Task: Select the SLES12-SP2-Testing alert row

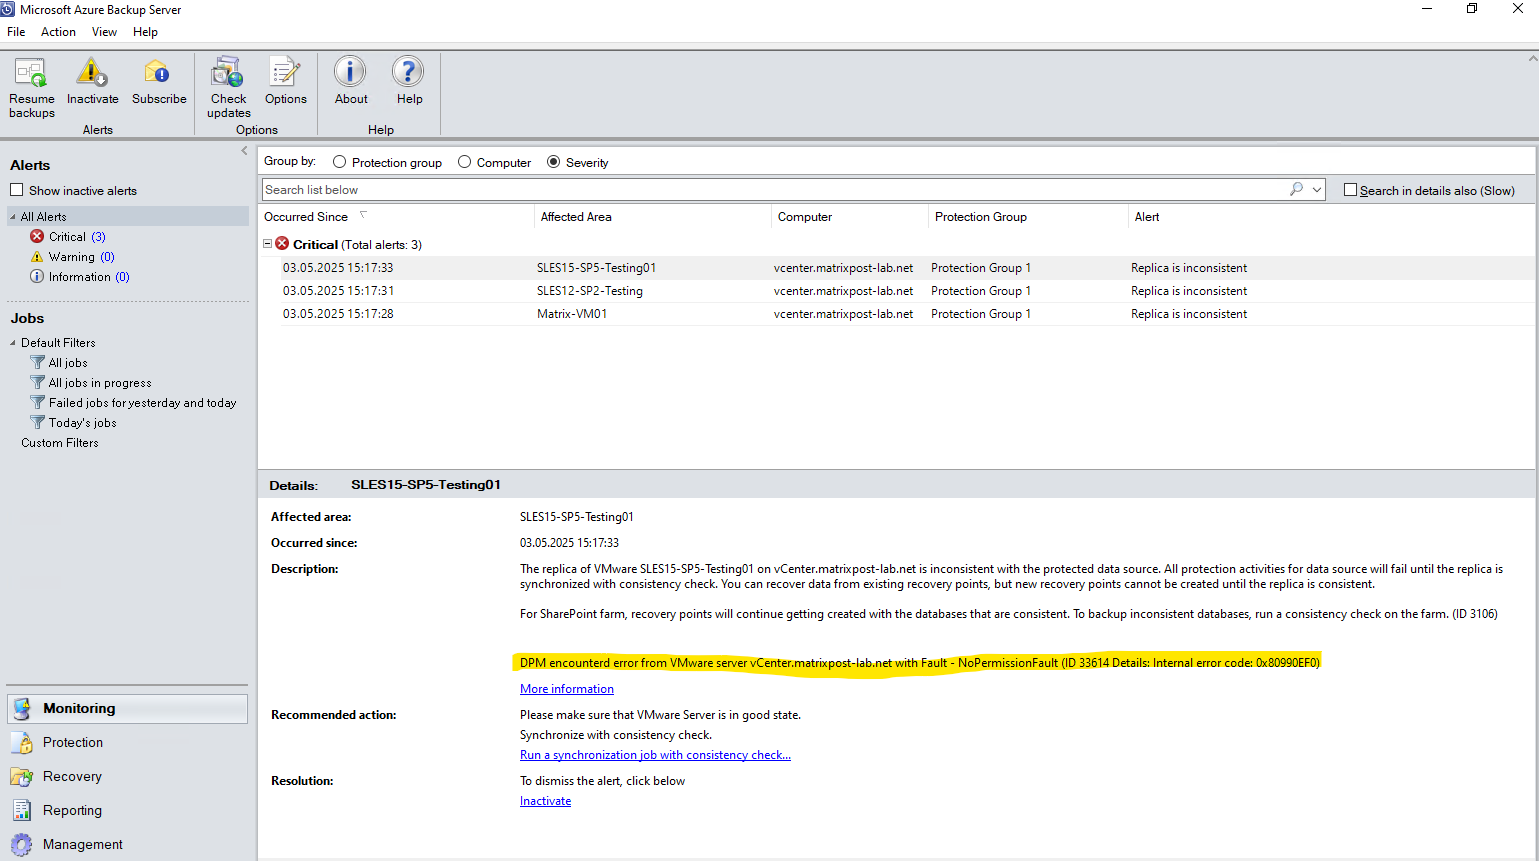Action: [x=897, y=291]
